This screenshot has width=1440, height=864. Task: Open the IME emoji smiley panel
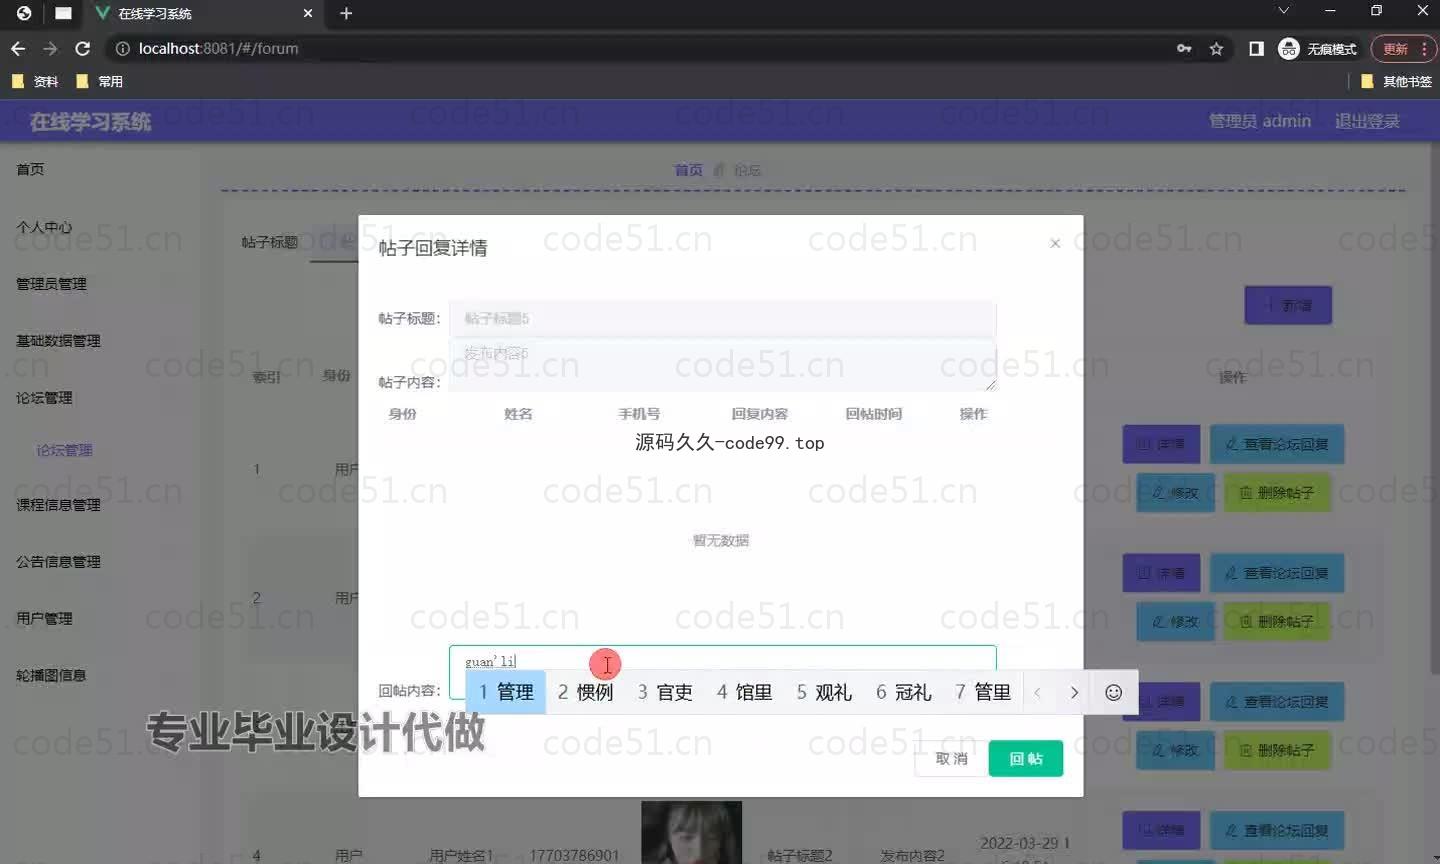(x=1113, y=692)
